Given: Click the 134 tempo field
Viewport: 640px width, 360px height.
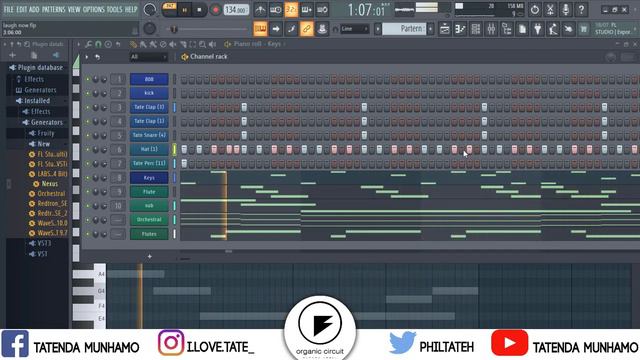Looking at the screenshot, I should [x=236, y=9].
